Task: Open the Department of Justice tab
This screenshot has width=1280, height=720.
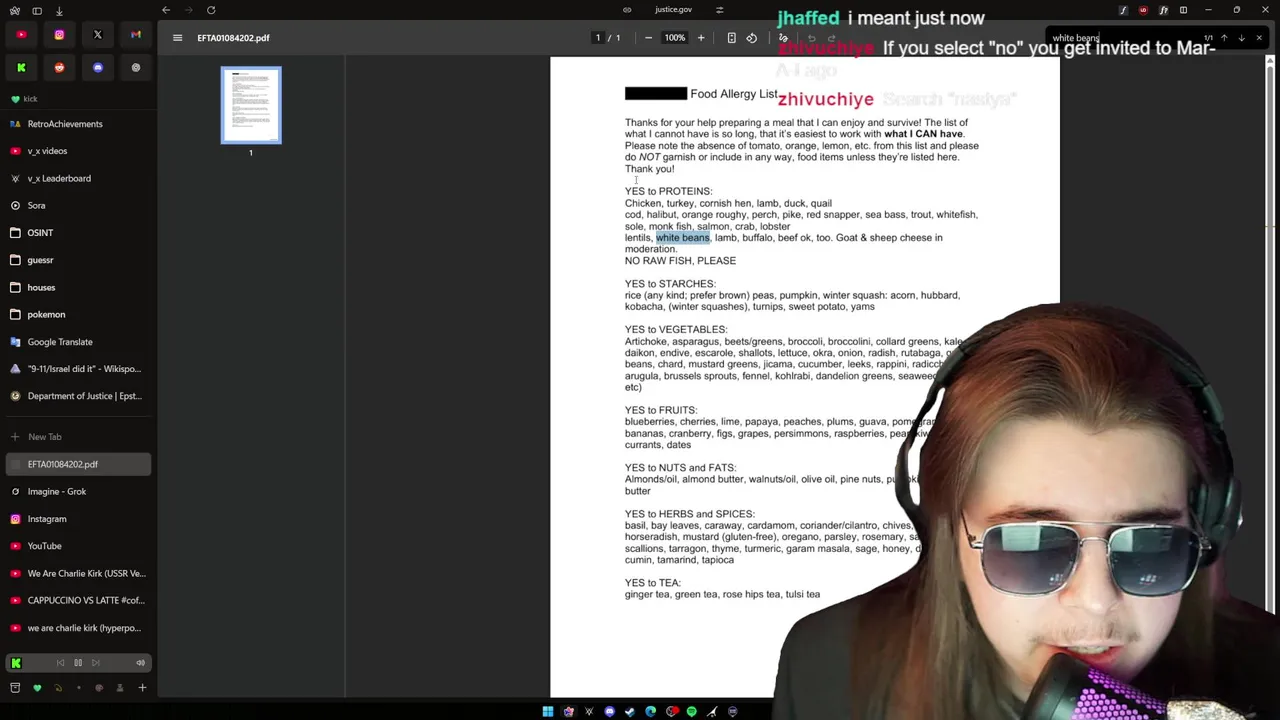Action: pyautogui.click(x=78, y=396)
